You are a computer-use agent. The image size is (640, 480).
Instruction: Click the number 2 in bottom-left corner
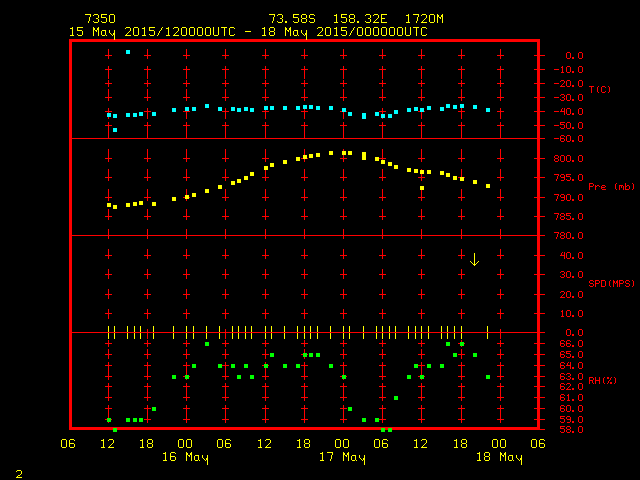tap(18, 472)
